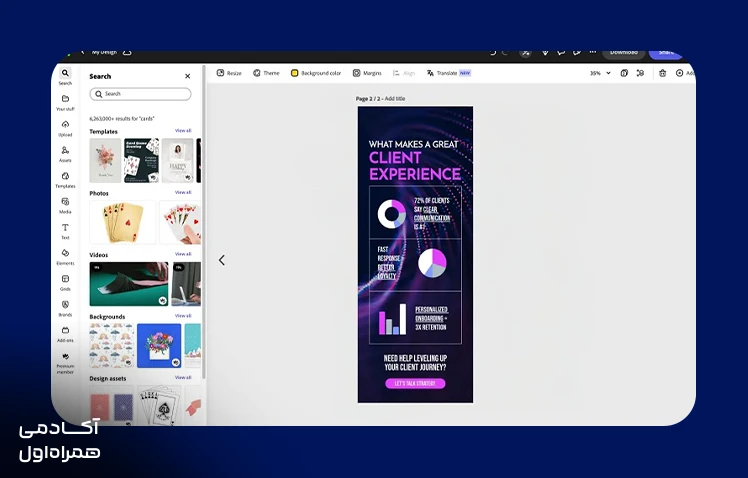
Task: Click Add title next to Page 2 / 2
Action: pos(395,99)
